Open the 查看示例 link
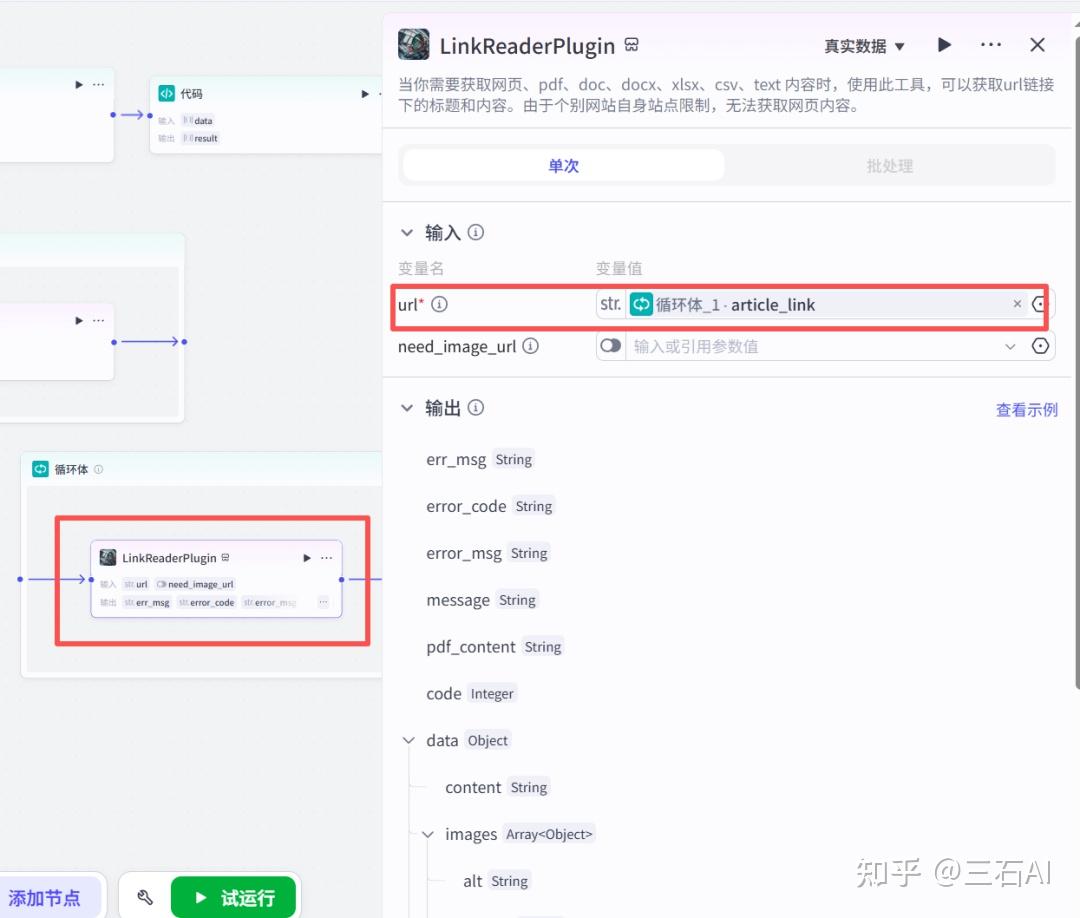This screenshot has width=1080, height=918. pyautogui.click(x=1026, y=410)
